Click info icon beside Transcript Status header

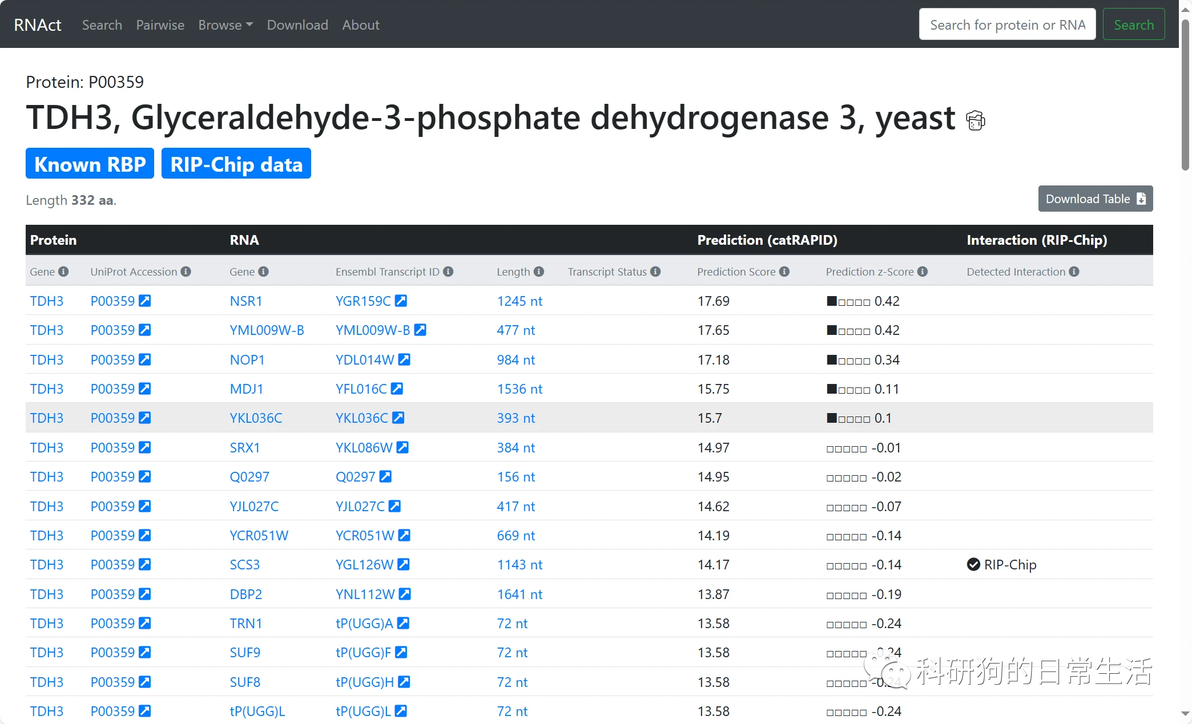pyautogui.click(x=655, y=272)
